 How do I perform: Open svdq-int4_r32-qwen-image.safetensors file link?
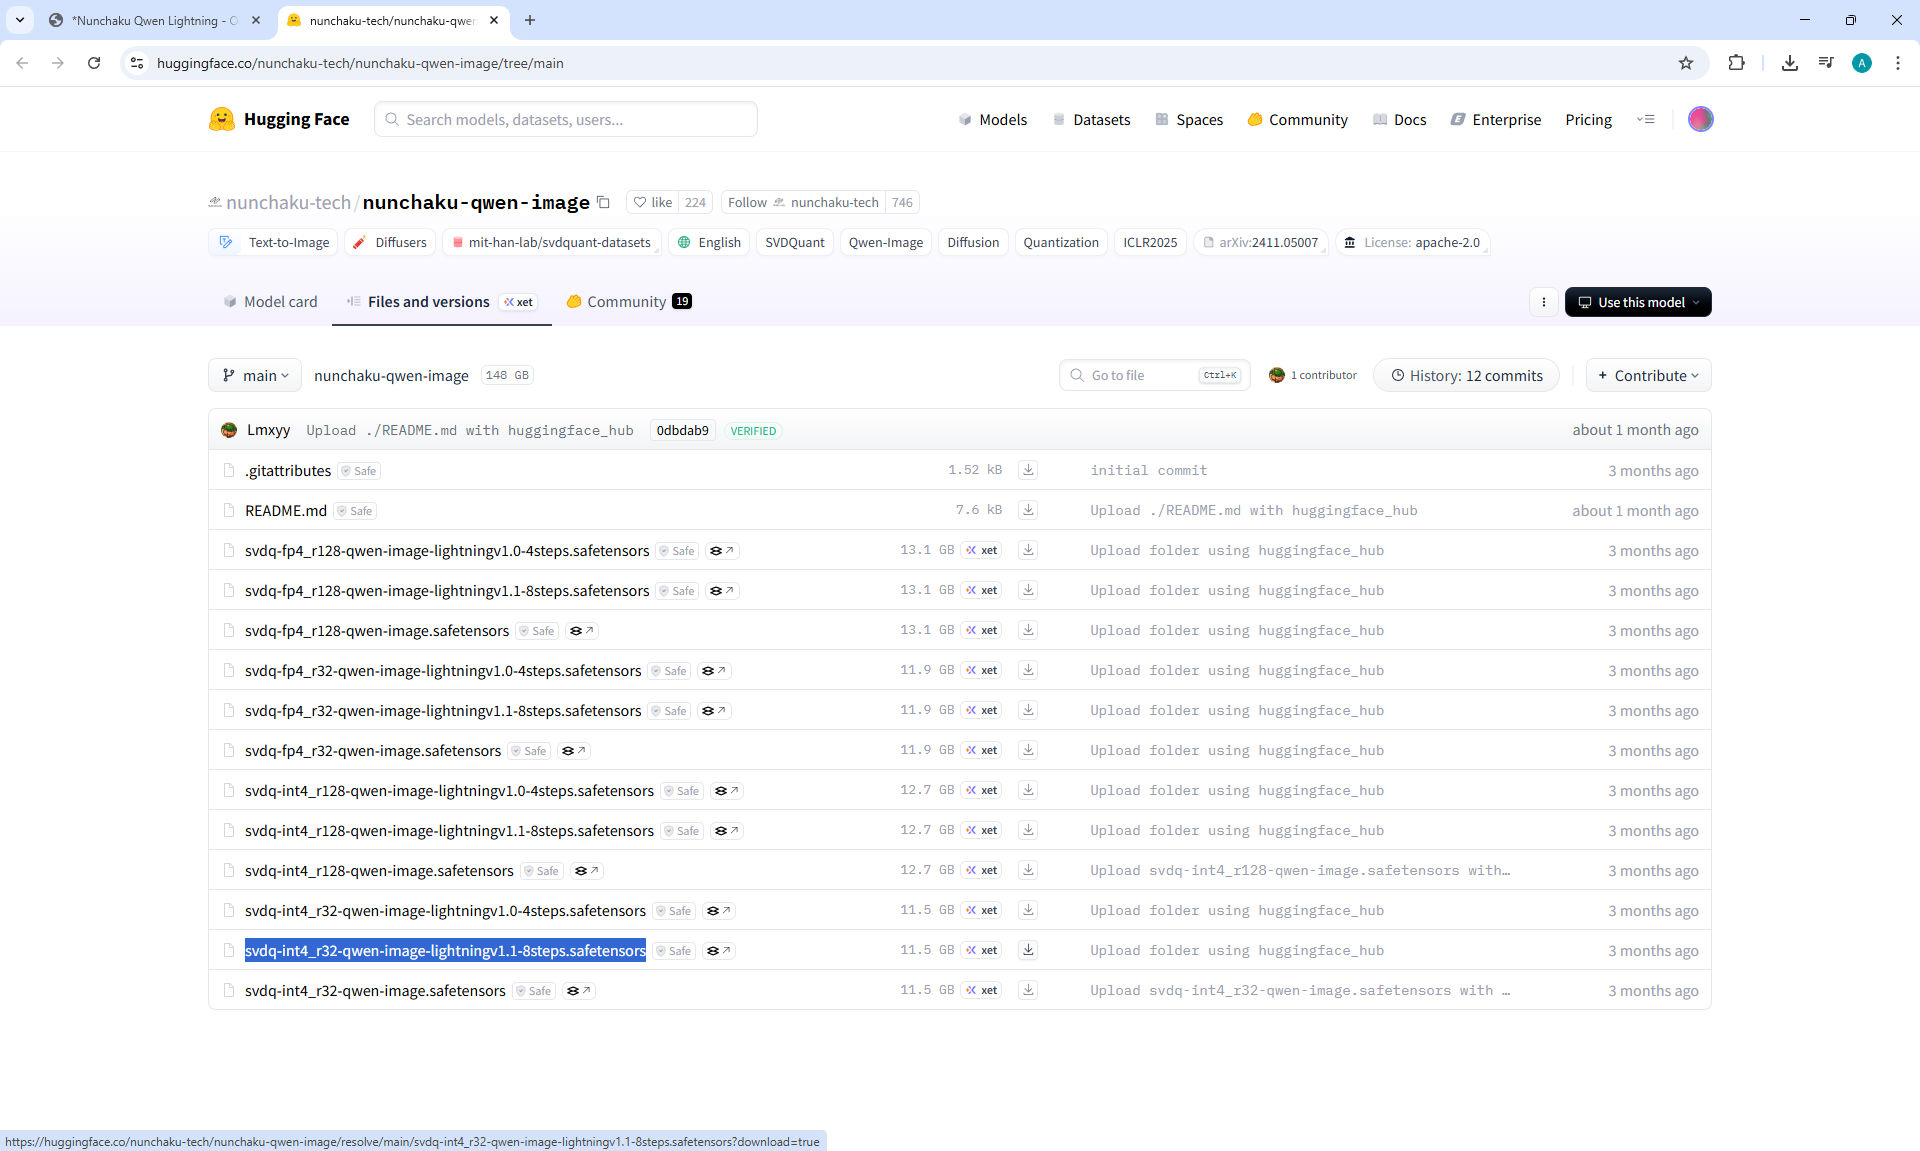(x=375, y=991)
